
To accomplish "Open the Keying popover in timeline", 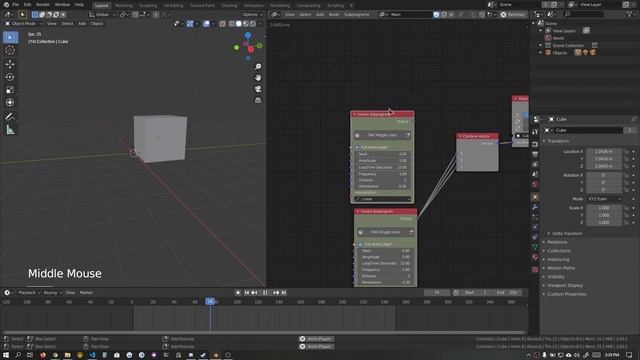I will pos(52,293).
